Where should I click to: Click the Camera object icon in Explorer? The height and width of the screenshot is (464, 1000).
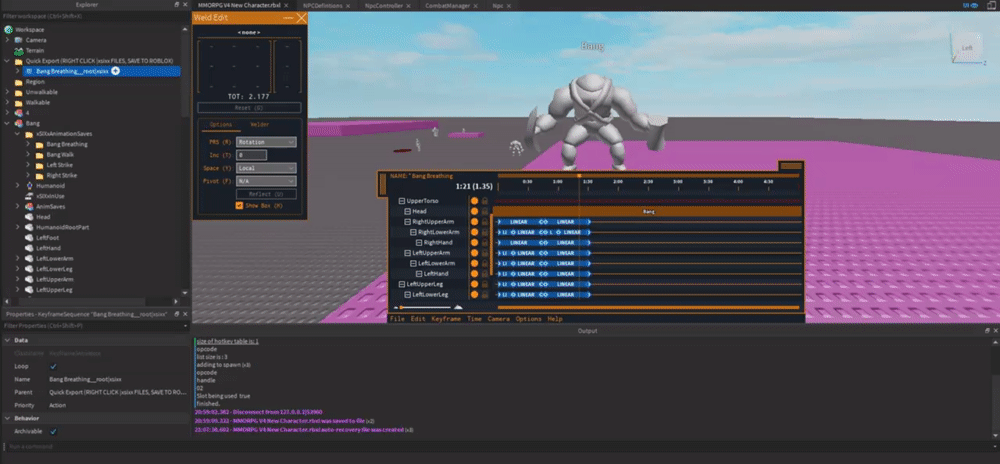tap(19, 40)
